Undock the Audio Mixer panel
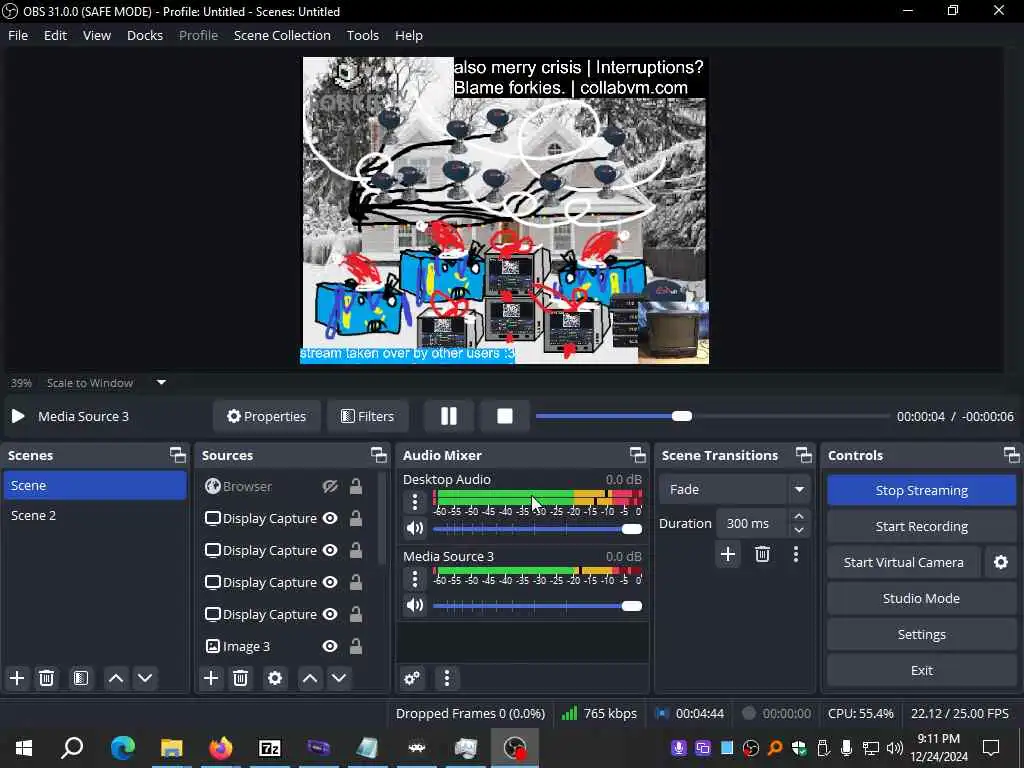Screen dimensions: 1024x768 638,455
